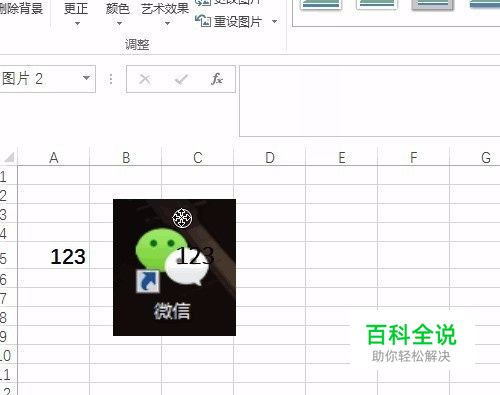Open the 艺术效果 artistic effects dropdown

(x=165, y=13)
